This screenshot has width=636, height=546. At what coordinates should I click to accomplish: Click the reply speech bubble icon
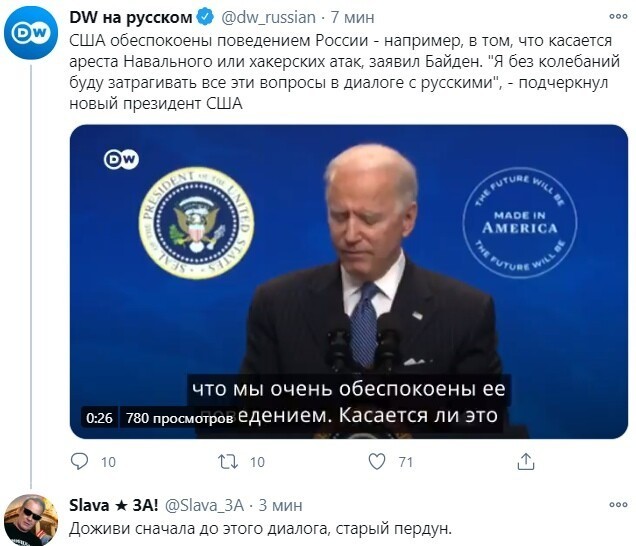click(79, 461)
